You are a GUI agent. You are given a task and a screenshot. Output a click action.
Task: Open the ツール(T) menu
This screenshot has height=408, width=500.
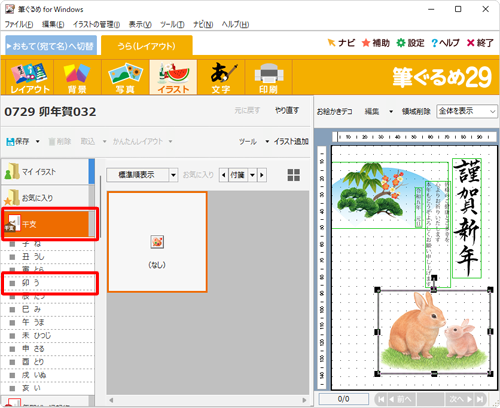172,24
